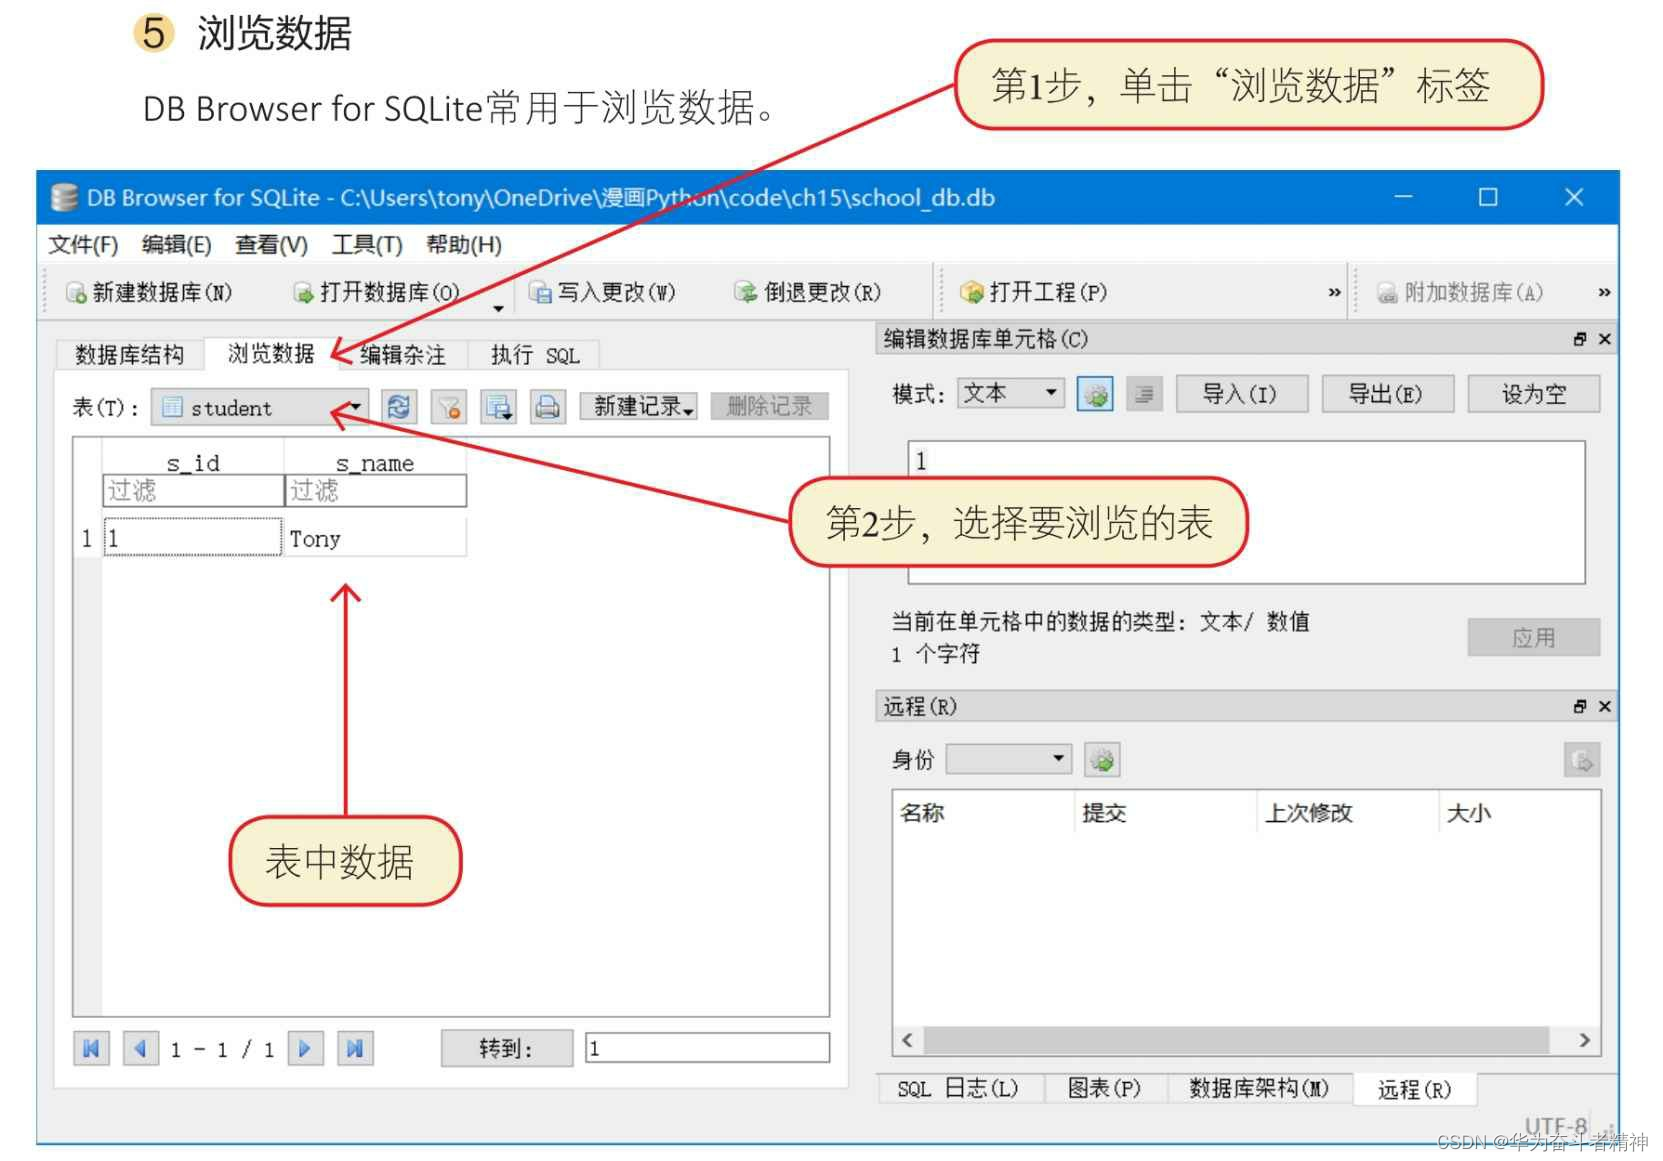1663x1161 pixels.
Task: Clear all filters icon
Action: click(449, 406)
